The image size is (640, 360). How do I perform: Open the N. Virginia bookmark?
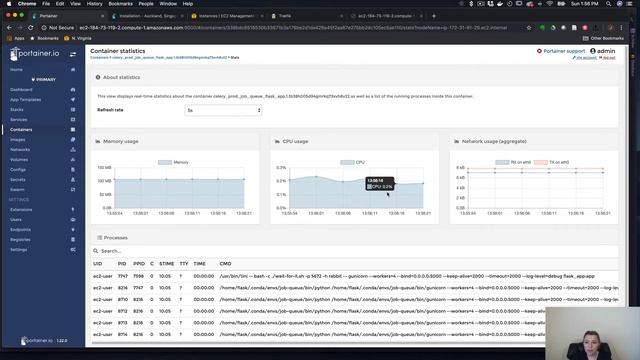78,38
